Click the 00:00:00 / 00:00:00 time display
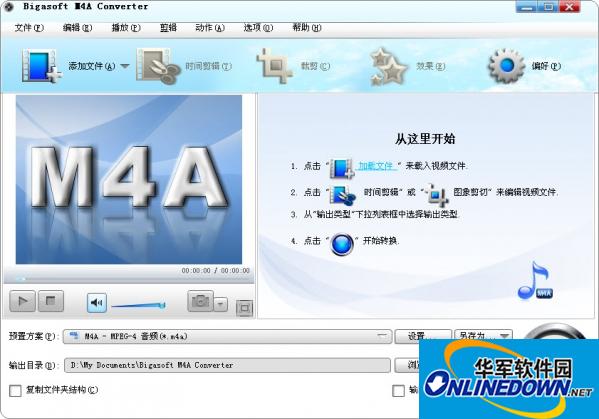 (215, 270)
